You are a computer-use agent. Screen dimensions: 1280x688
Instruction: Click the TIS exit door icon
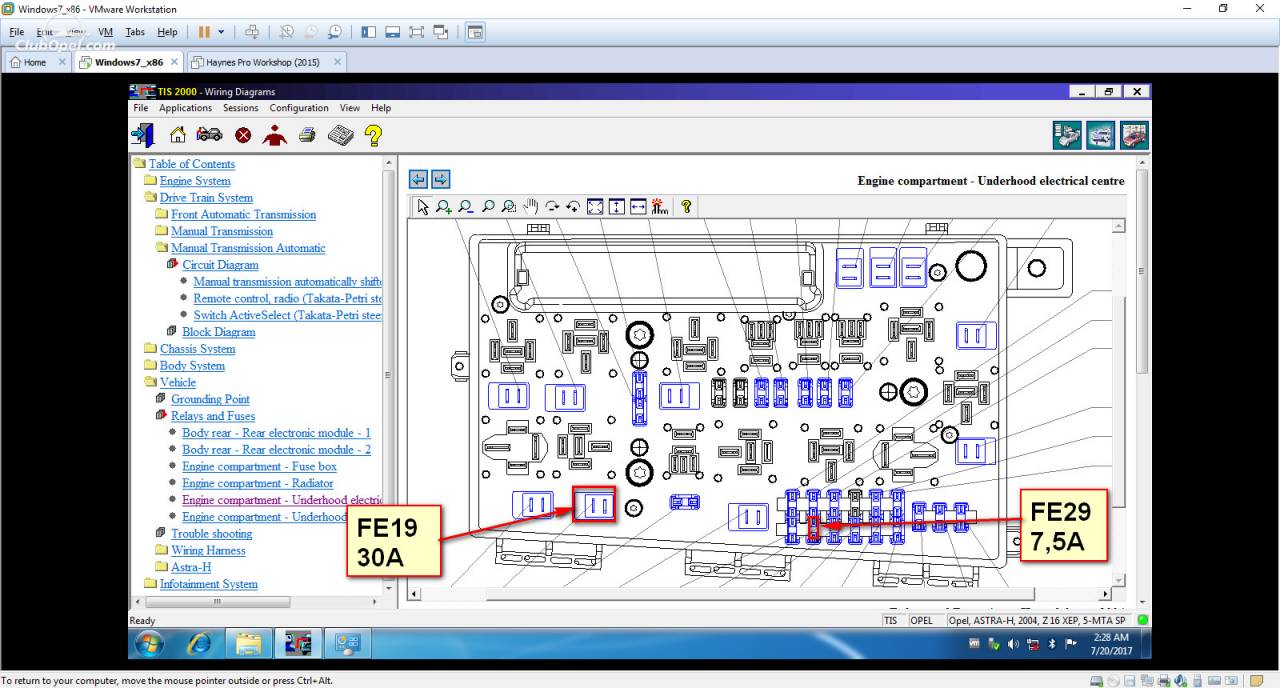coord(142,135)
